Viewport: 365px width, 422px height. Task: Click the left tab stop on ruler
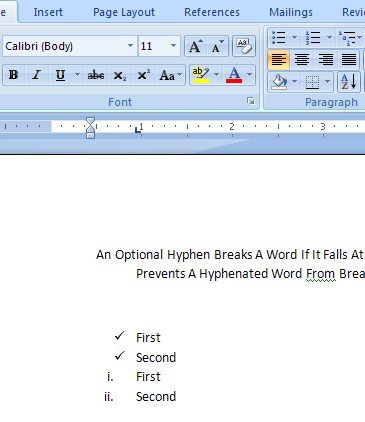pyautogui.click(x=138, y=130)
